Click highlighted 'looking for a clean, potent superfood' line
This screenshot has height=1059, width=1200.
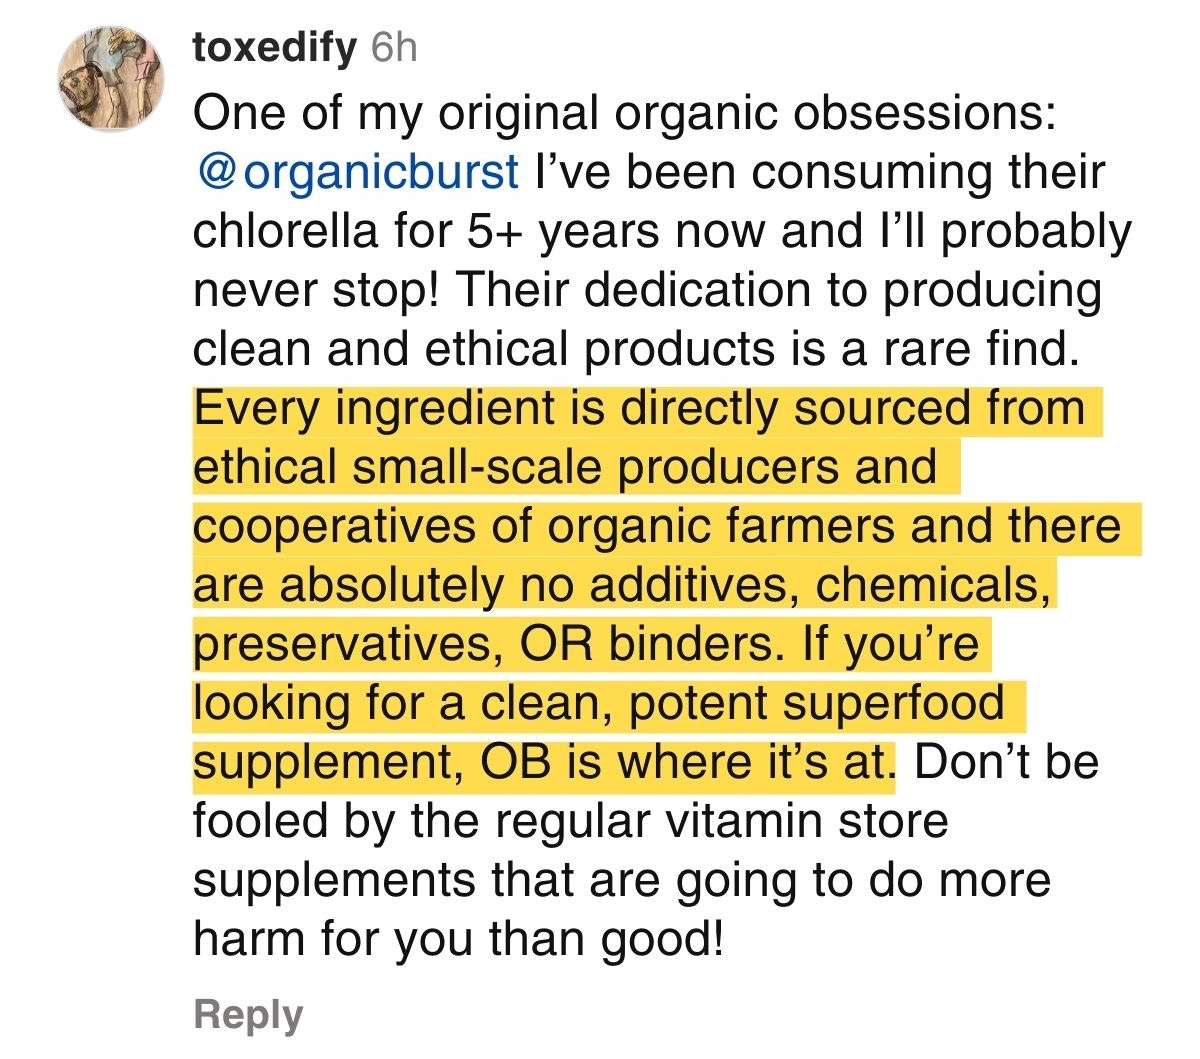point(597,703)
